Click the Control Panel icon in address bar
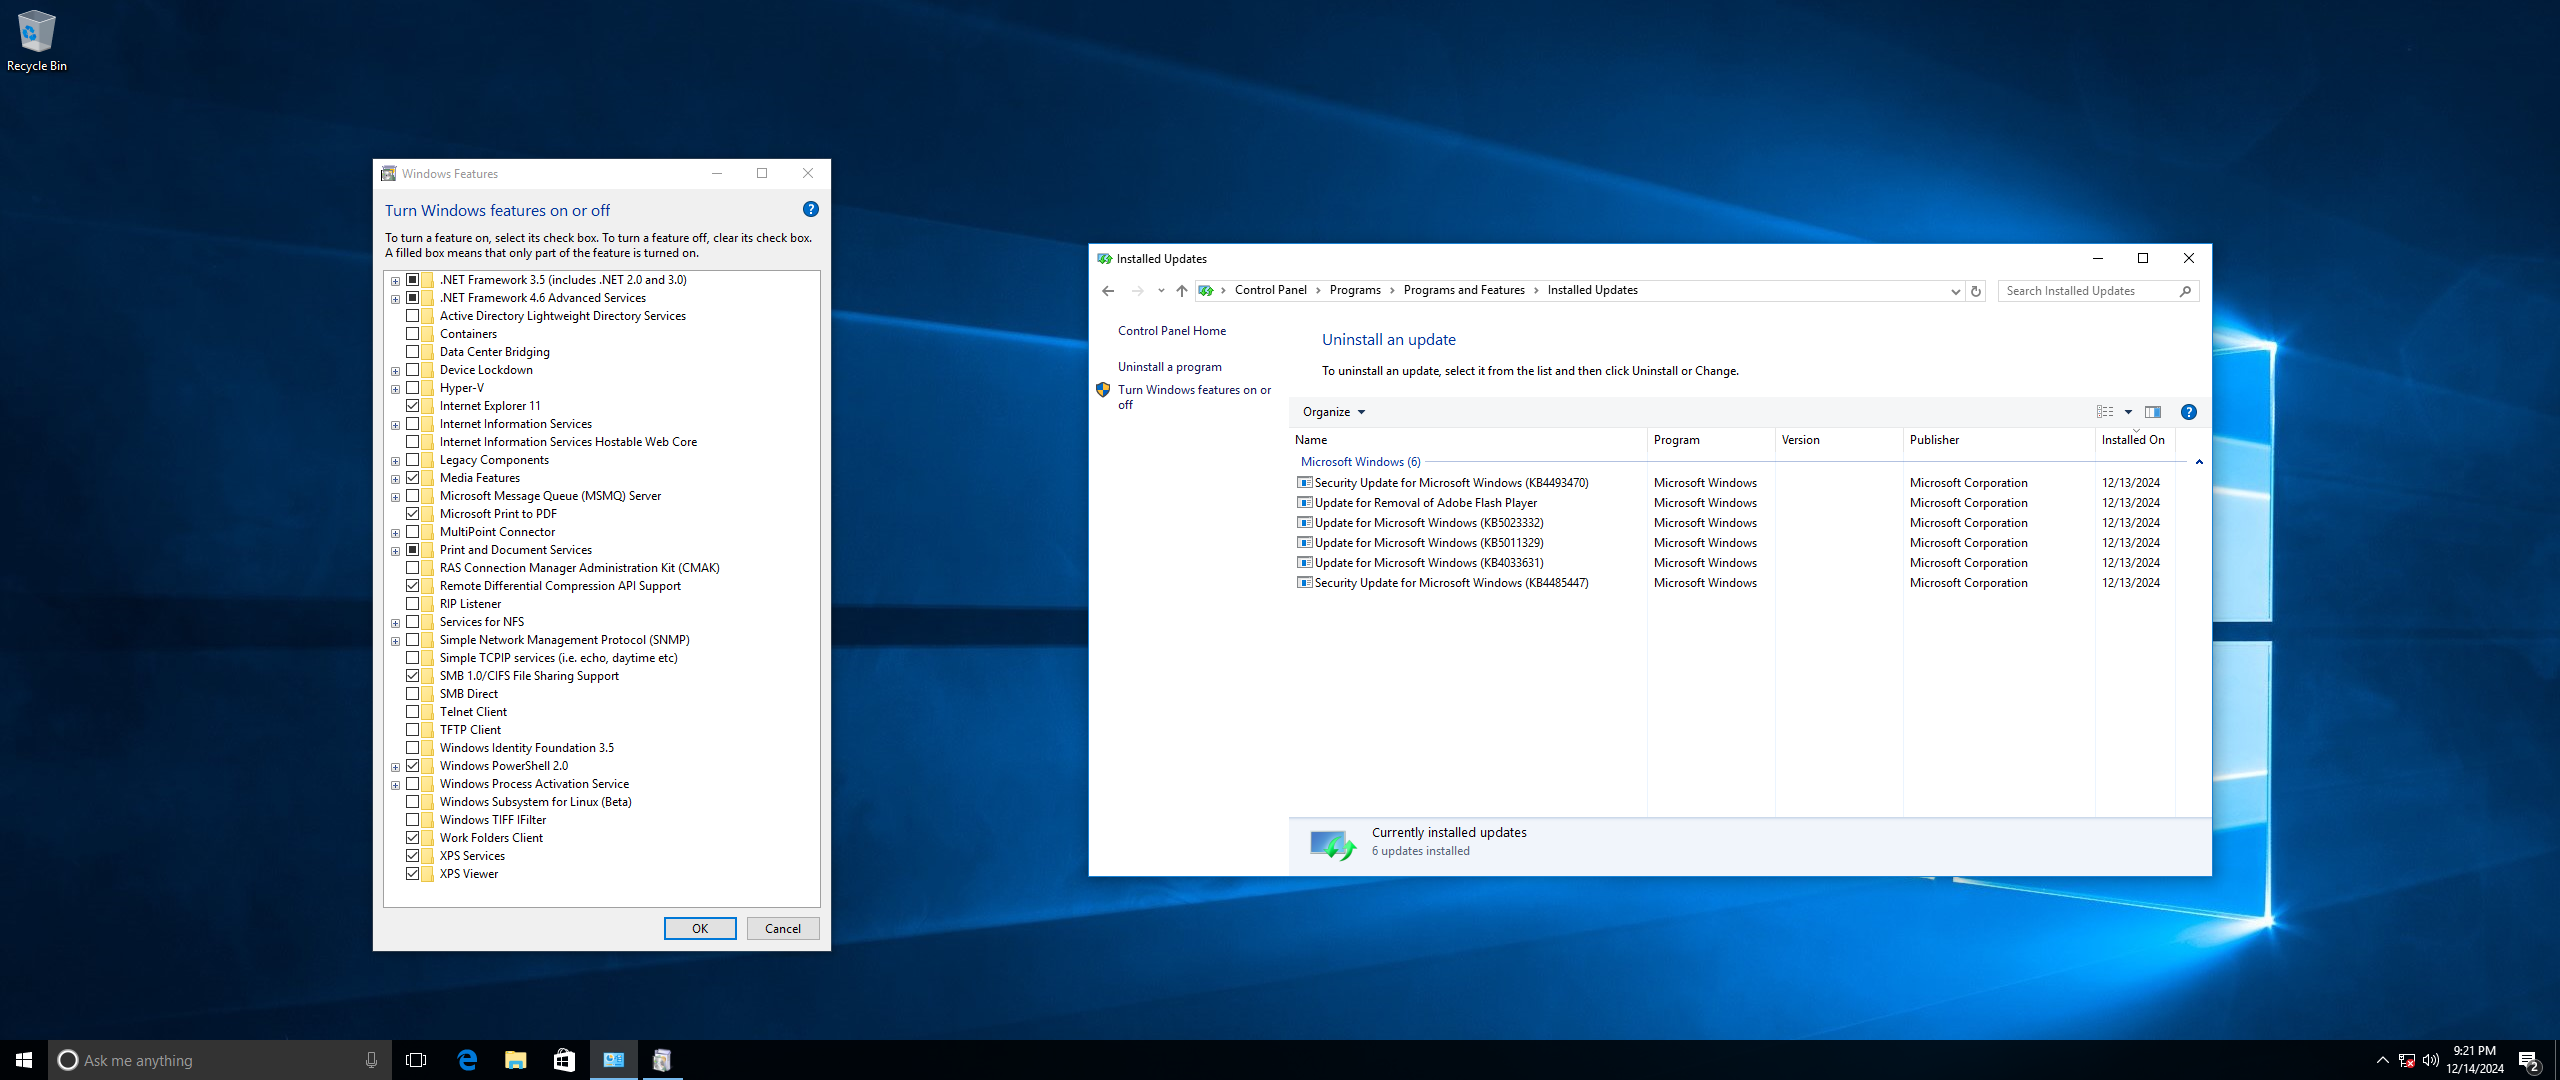Viewport: 2560px width, 1080px height. [x=1206, y=291]
